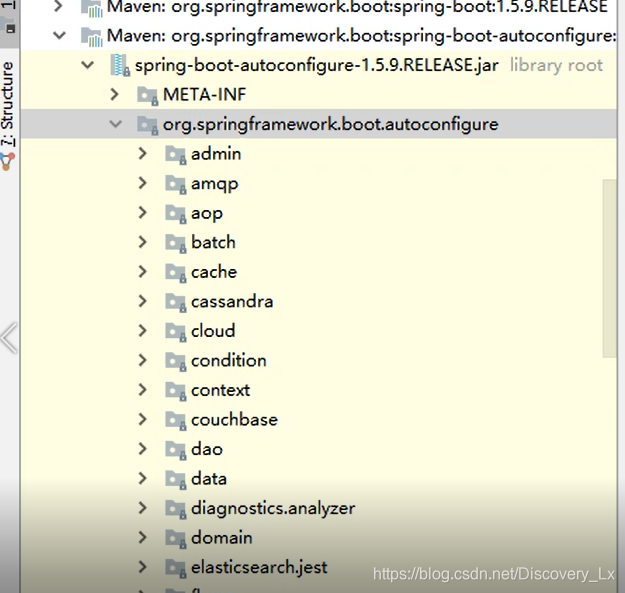The image size is (625, 593).
Task: Expand the aop package
Action: point(143,213)
